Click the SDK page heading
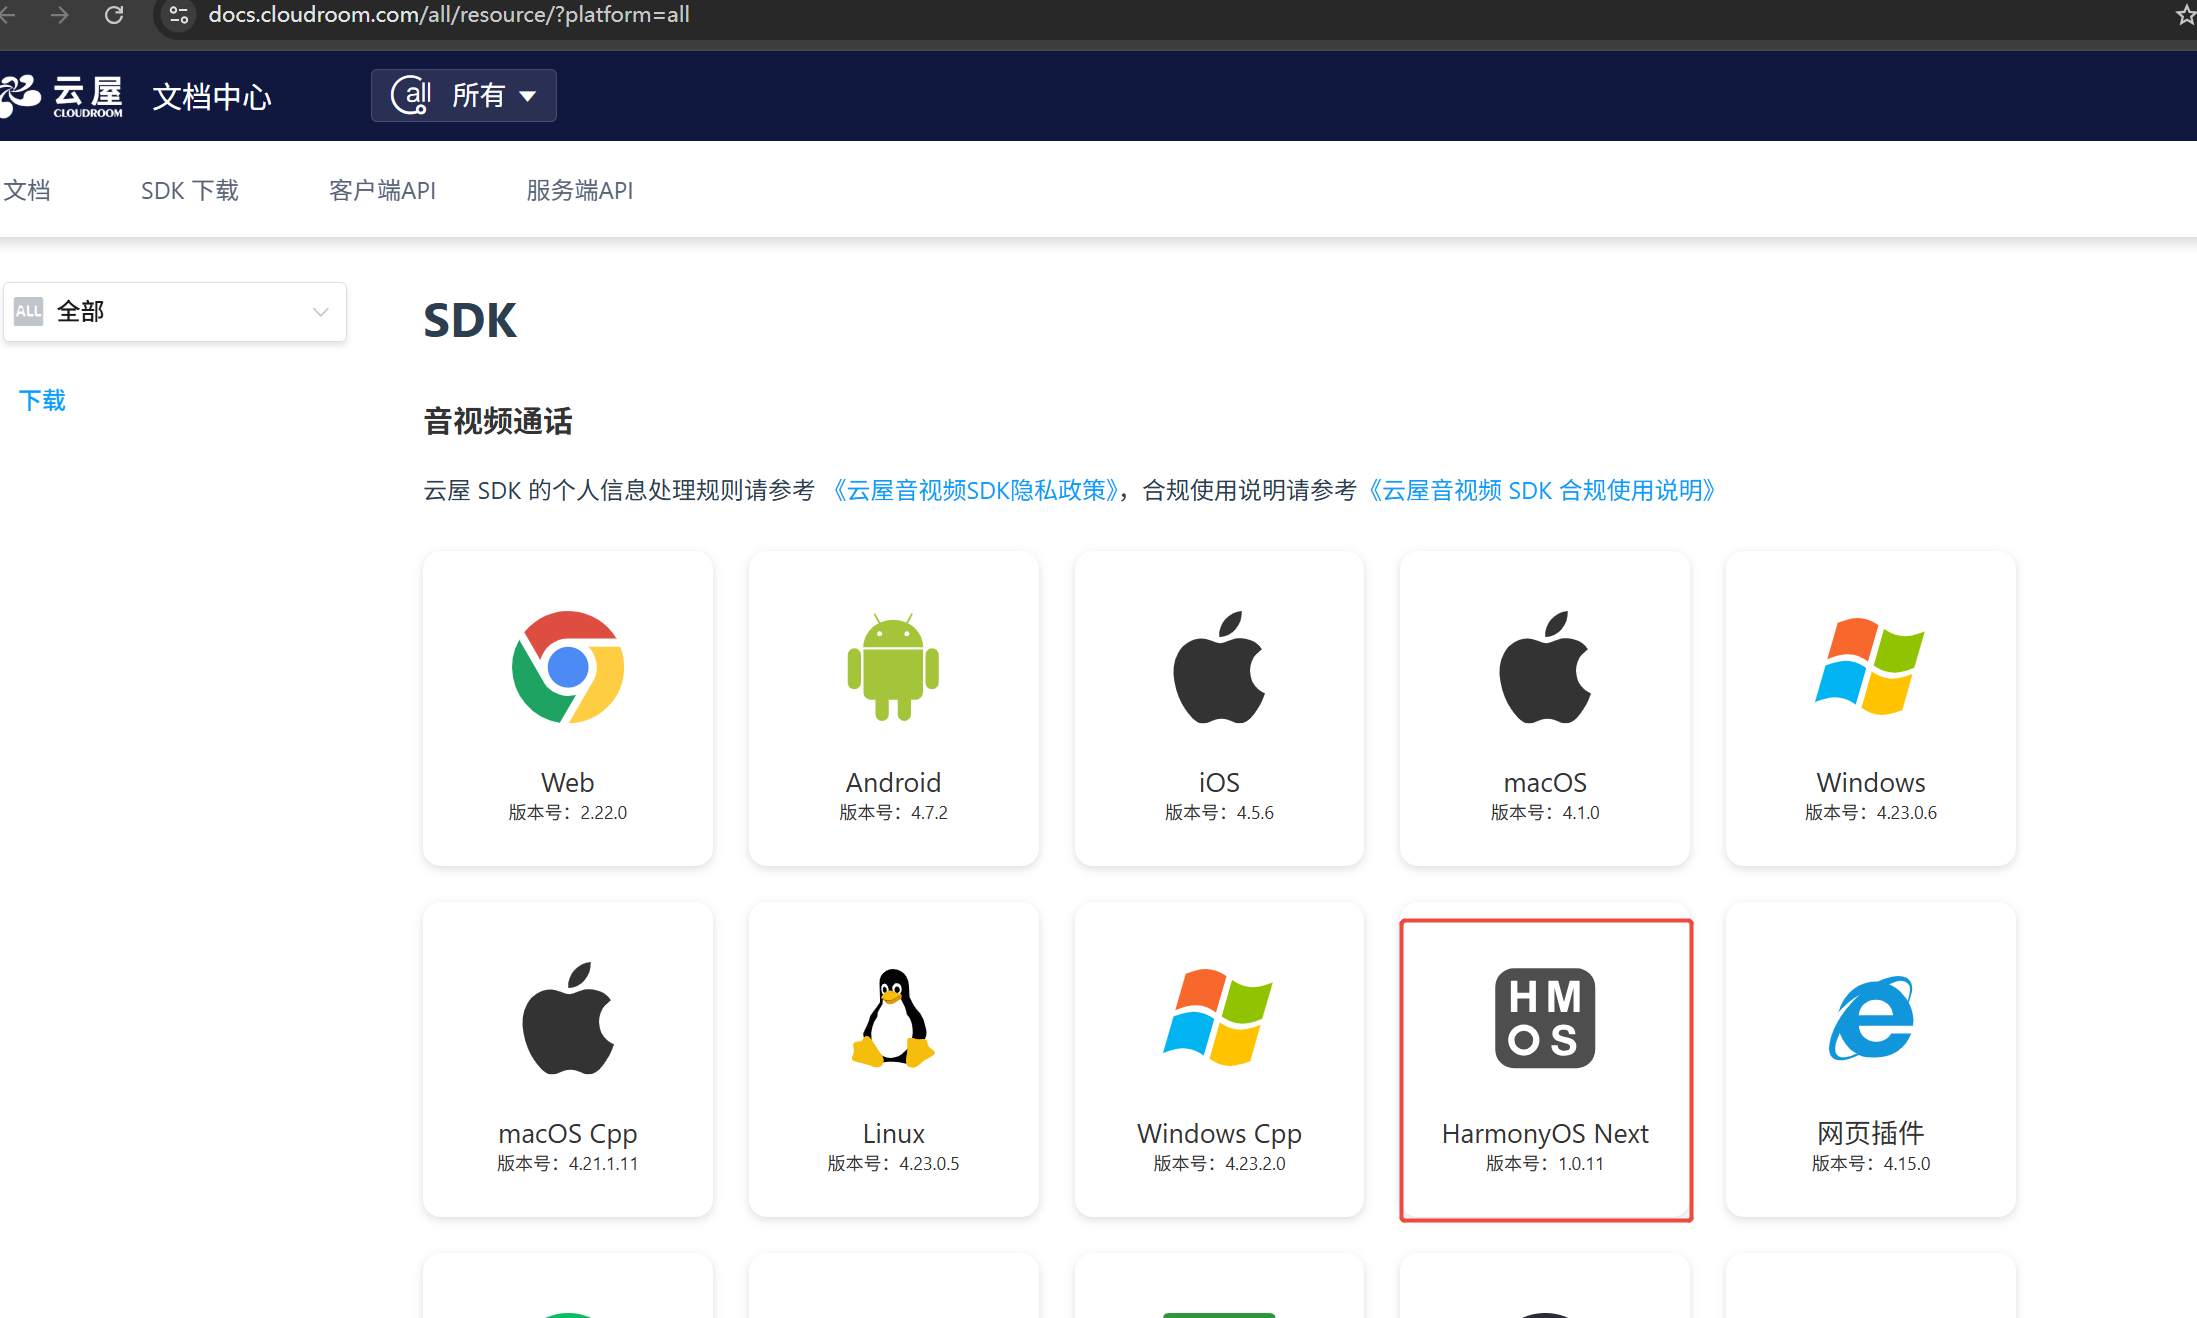 [470, 321]
